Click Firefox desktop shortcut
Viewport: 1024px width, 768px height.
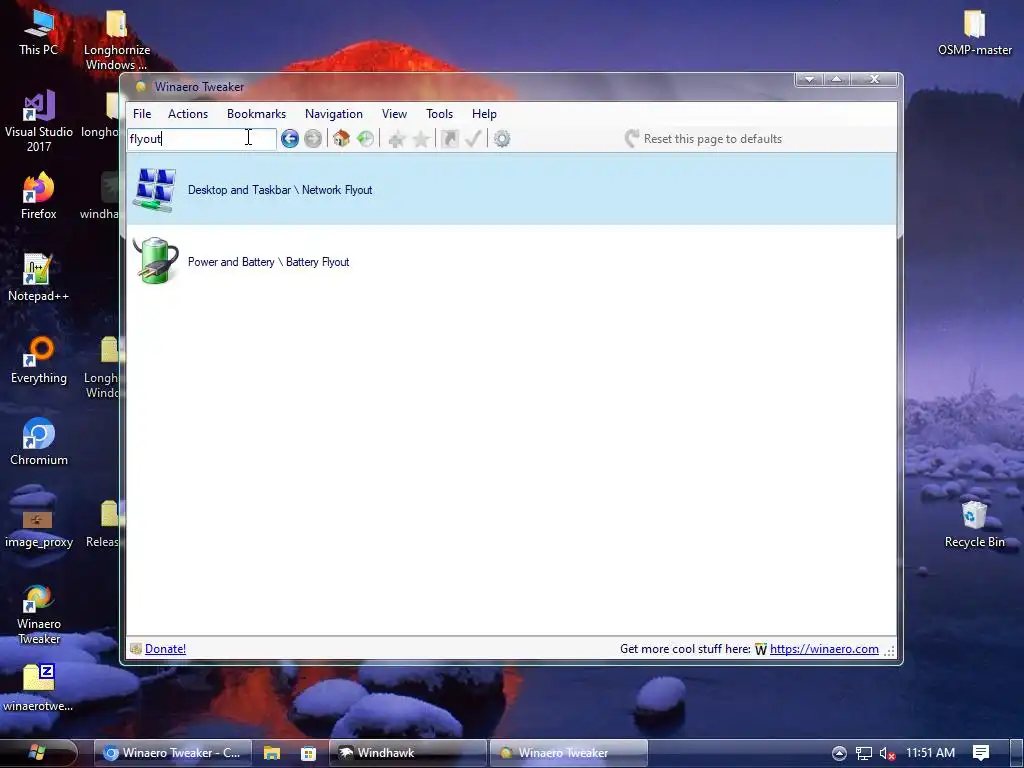[x=39, y=196]
